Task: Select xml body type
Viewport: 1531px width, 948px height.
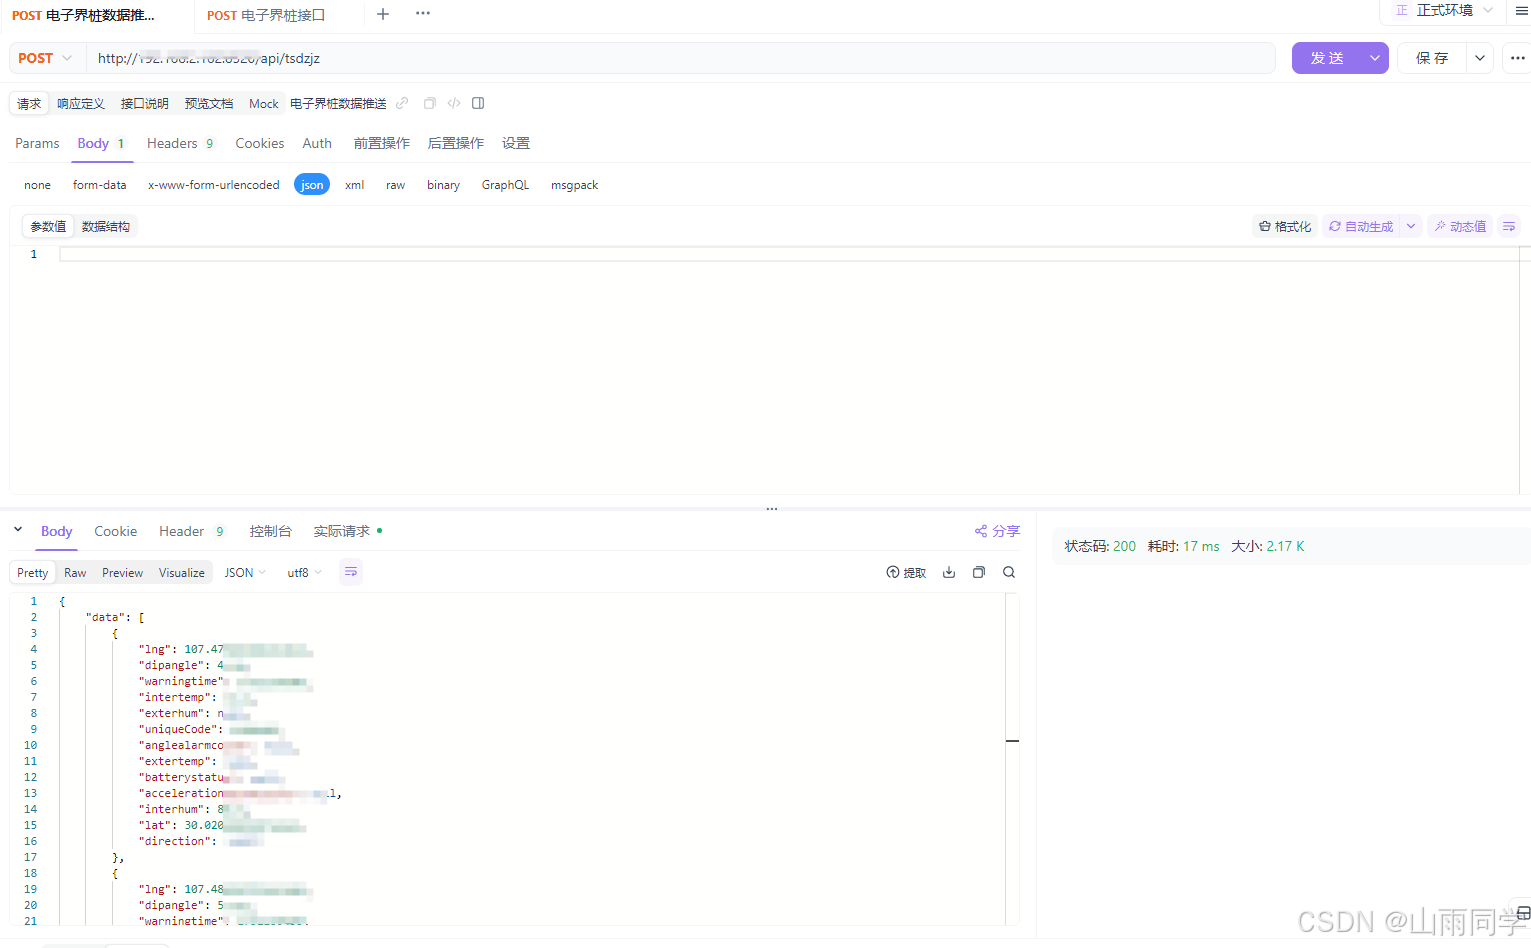Action: pos(355,185)
